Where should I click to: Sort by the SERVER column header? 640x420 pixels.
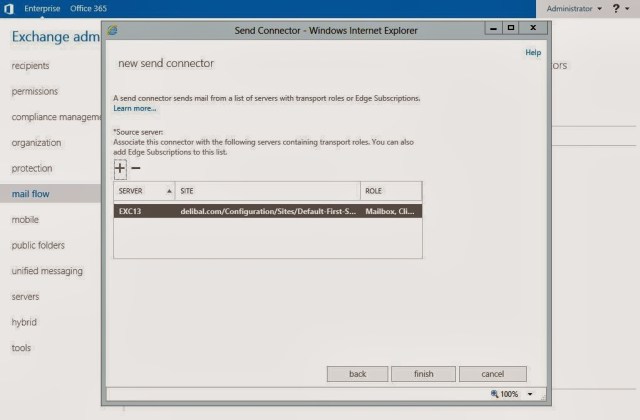[x=144, y=190]
